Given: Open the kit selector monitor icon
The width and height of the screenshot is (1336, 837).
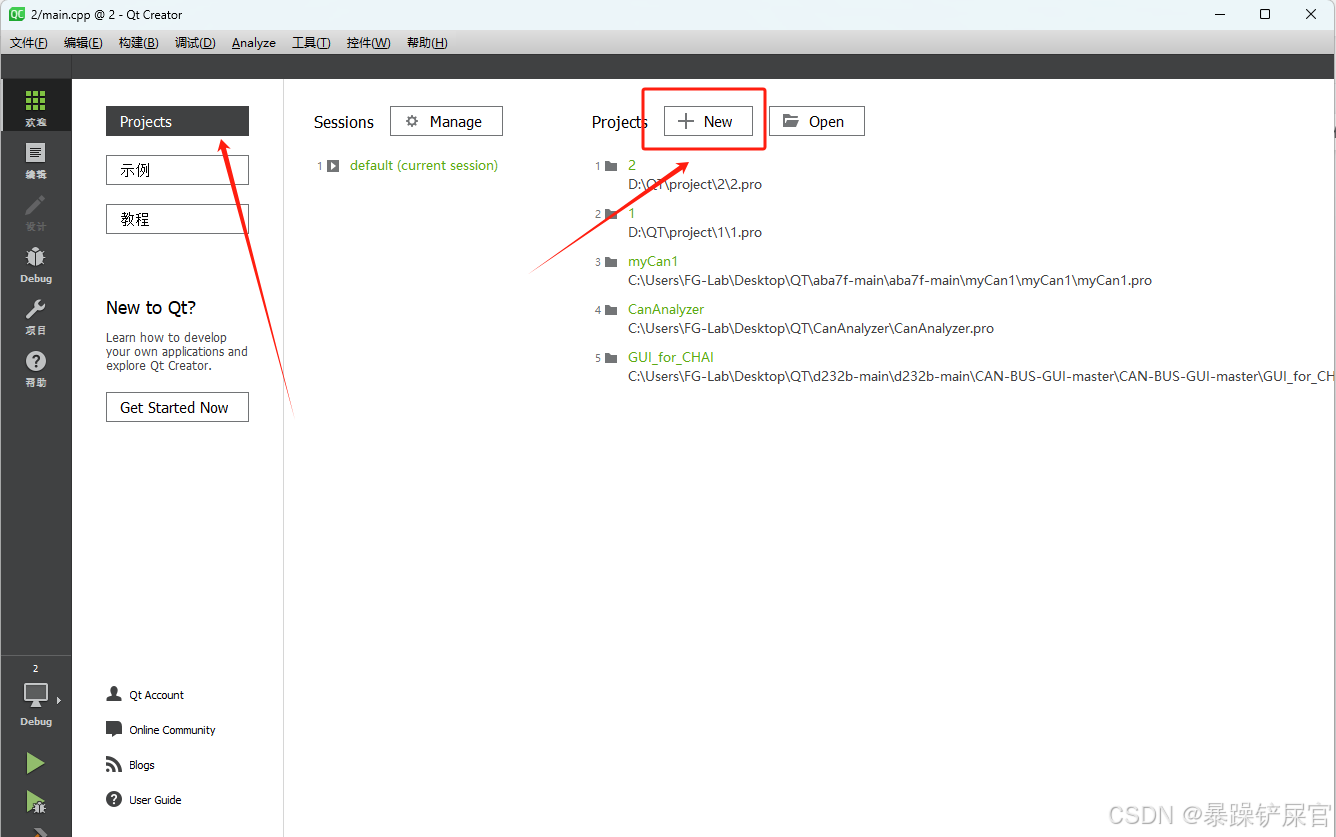Looking at the screenshot, I should 36,693.
